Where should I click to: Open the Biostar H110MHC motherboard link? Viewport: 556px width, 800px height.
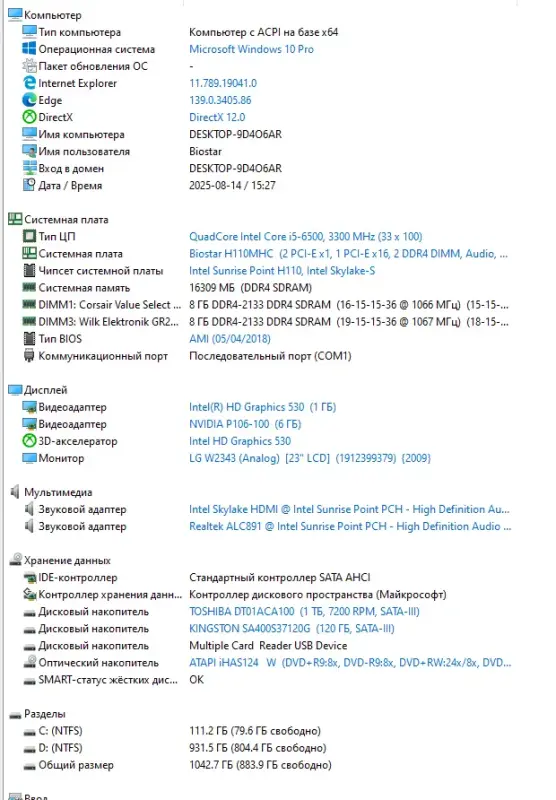click(348, 254)
